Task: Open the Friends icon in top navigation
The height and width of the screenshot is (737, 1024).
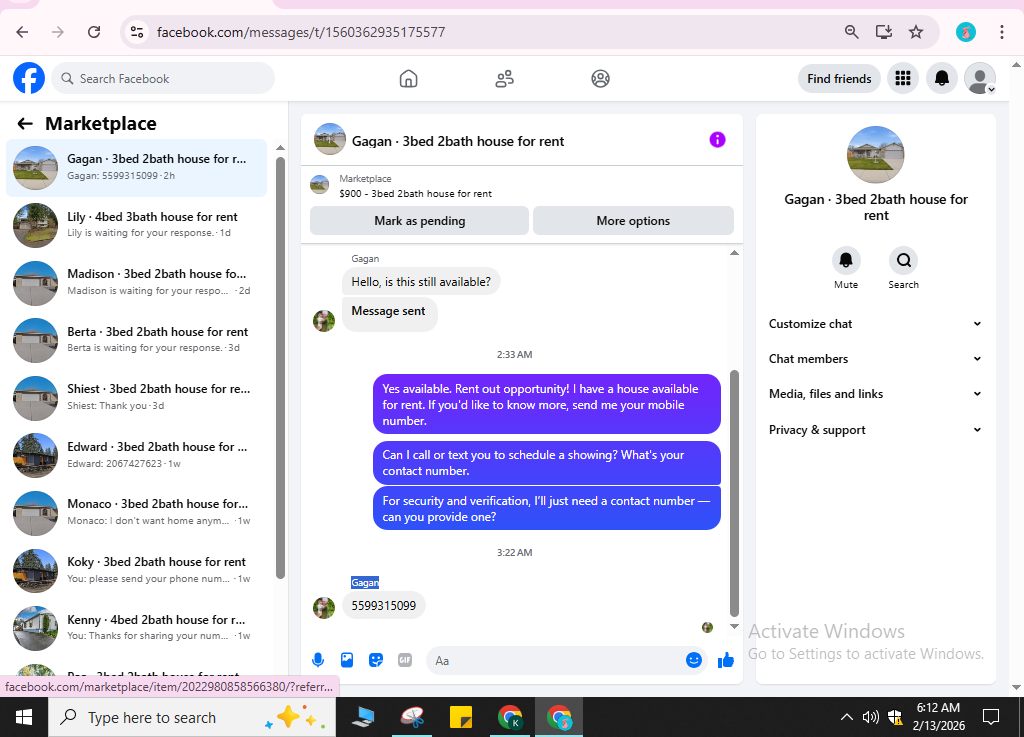Action: tap(504, 79)
